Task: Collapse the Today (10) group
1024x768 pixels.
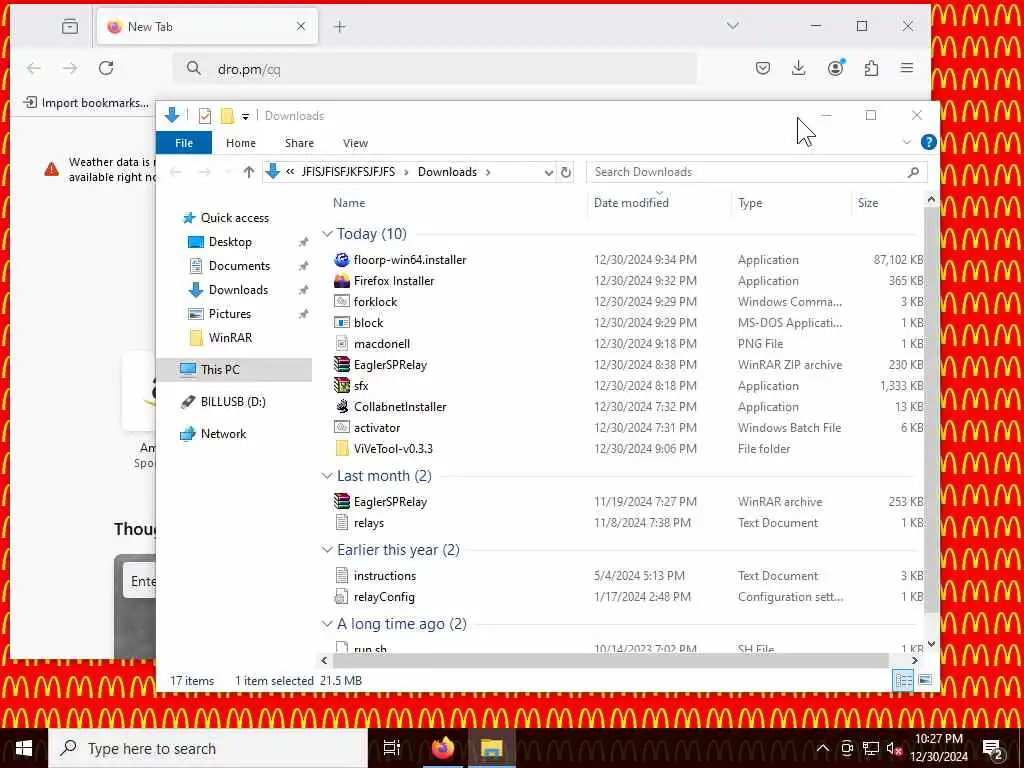Action: click(x=327, y=234)
